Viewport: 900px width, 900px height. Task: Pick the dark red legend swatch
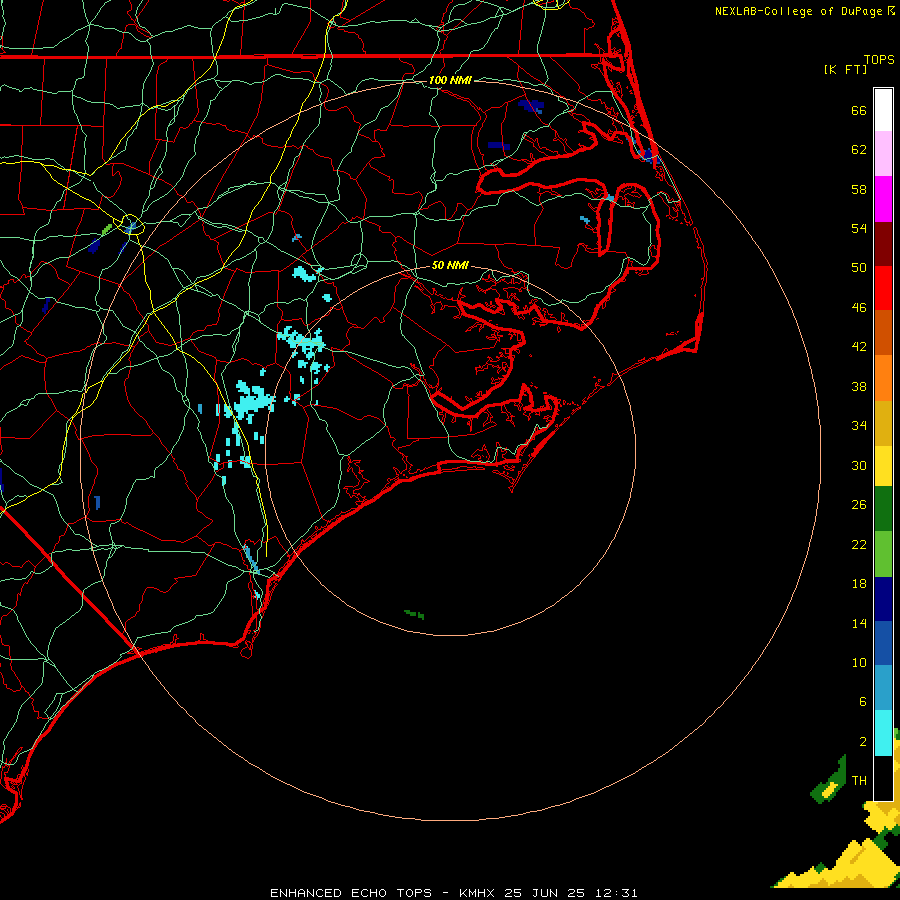point(883,243)
